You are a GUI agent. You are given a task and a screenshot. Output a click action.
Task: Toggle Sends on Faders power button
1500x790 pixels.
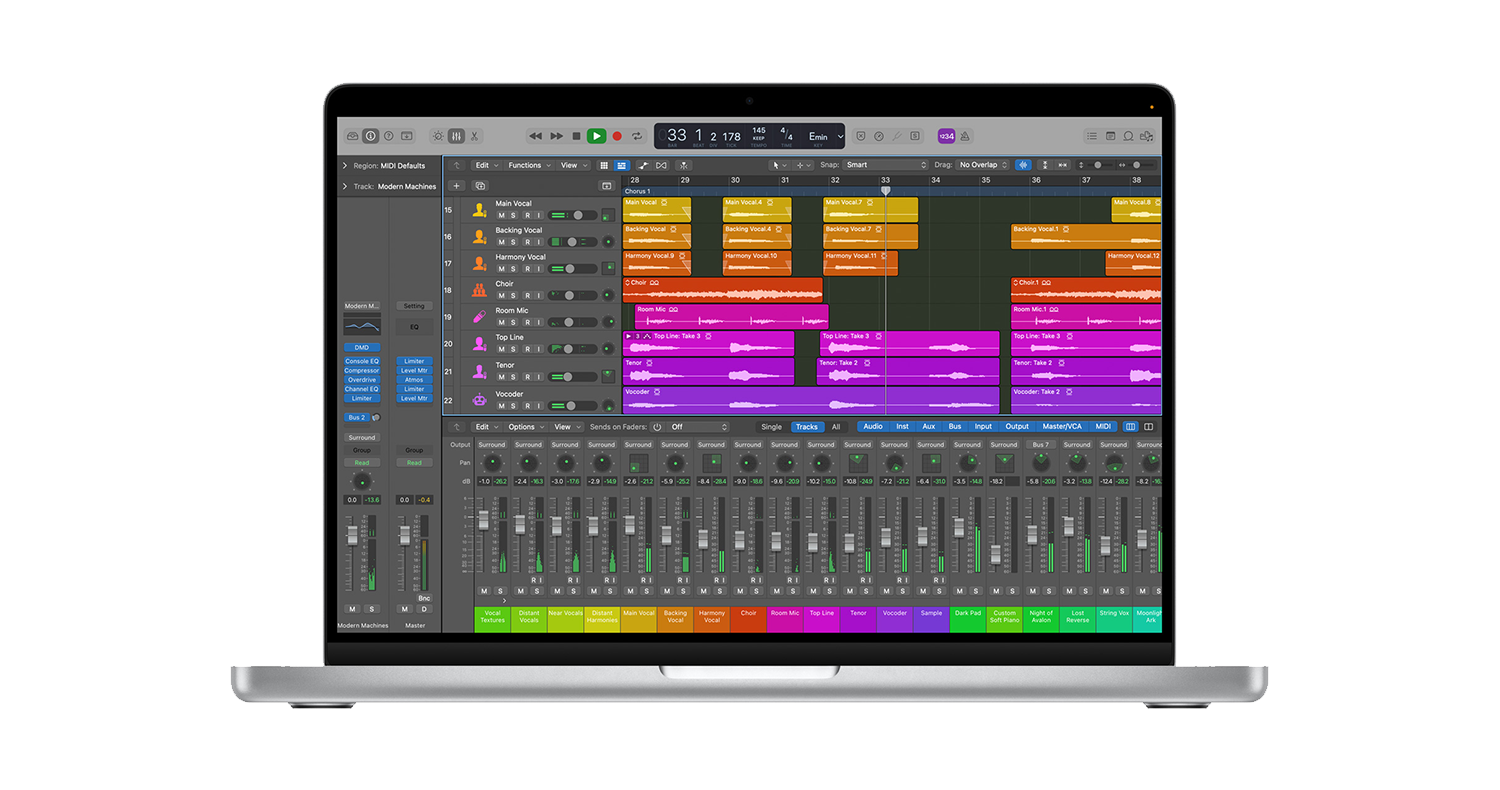point(657,427)
